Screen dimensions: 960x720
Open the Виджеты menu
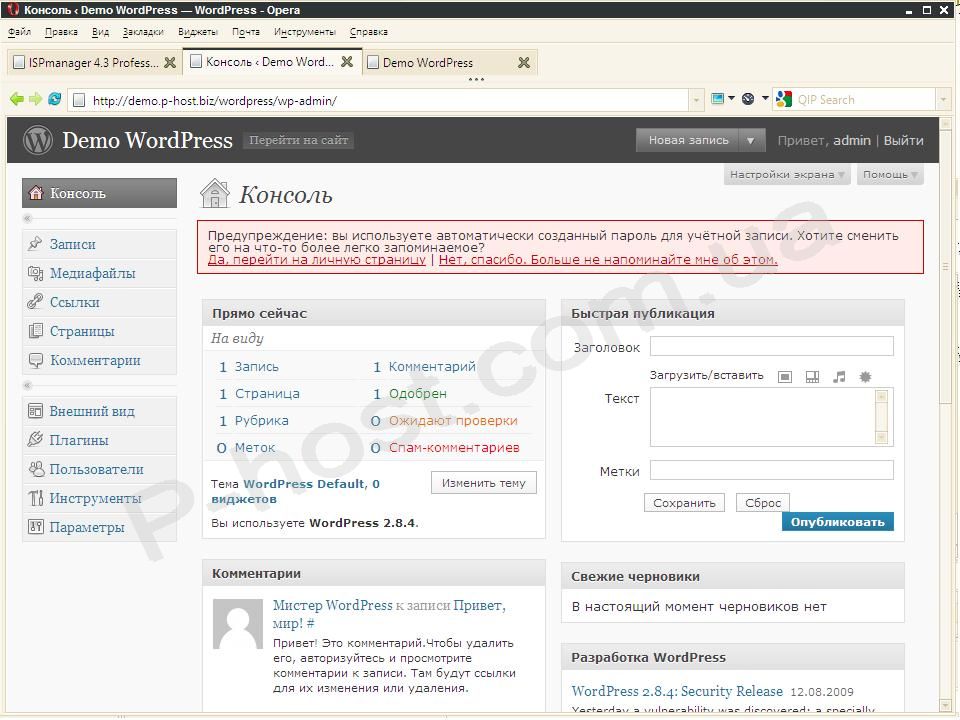point(198,32)
